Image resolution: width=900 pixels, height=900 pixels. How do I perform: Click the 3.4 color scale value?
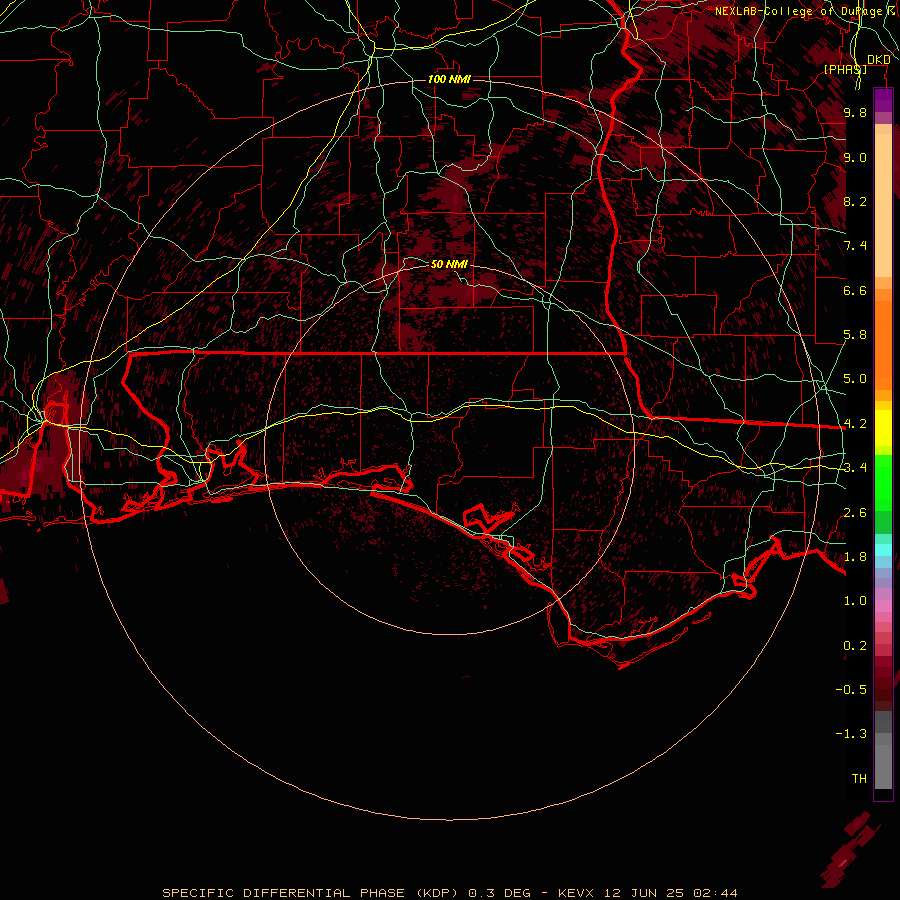[x=855, y=468]
